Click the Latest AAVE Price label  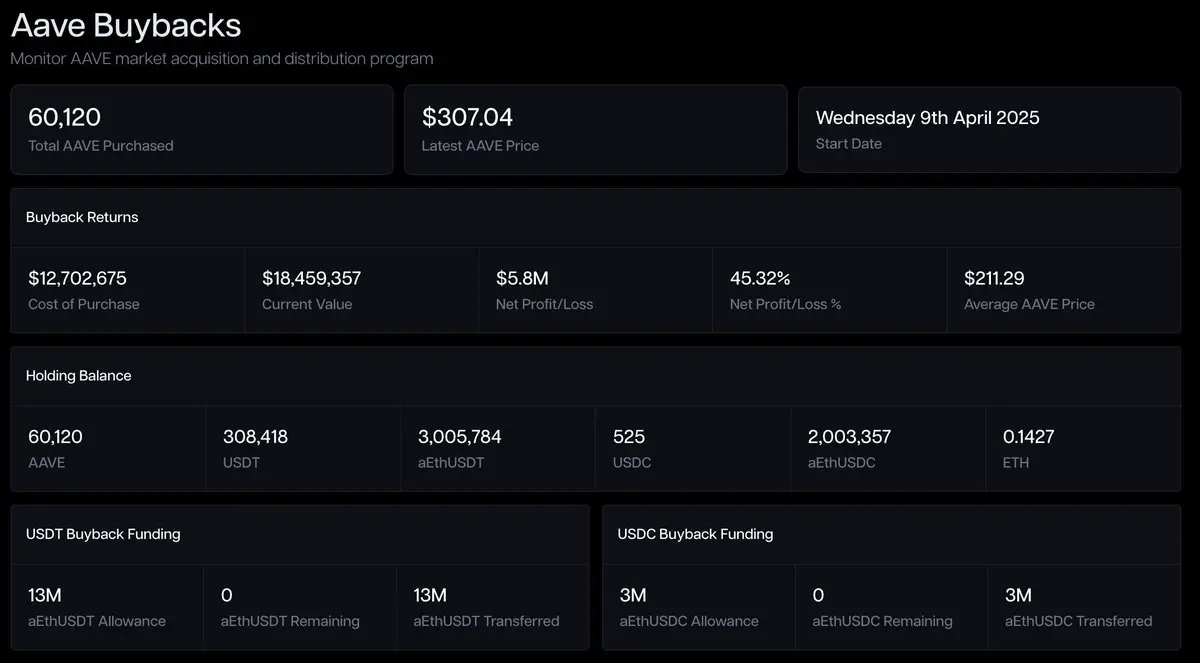[x=481, y=146]
